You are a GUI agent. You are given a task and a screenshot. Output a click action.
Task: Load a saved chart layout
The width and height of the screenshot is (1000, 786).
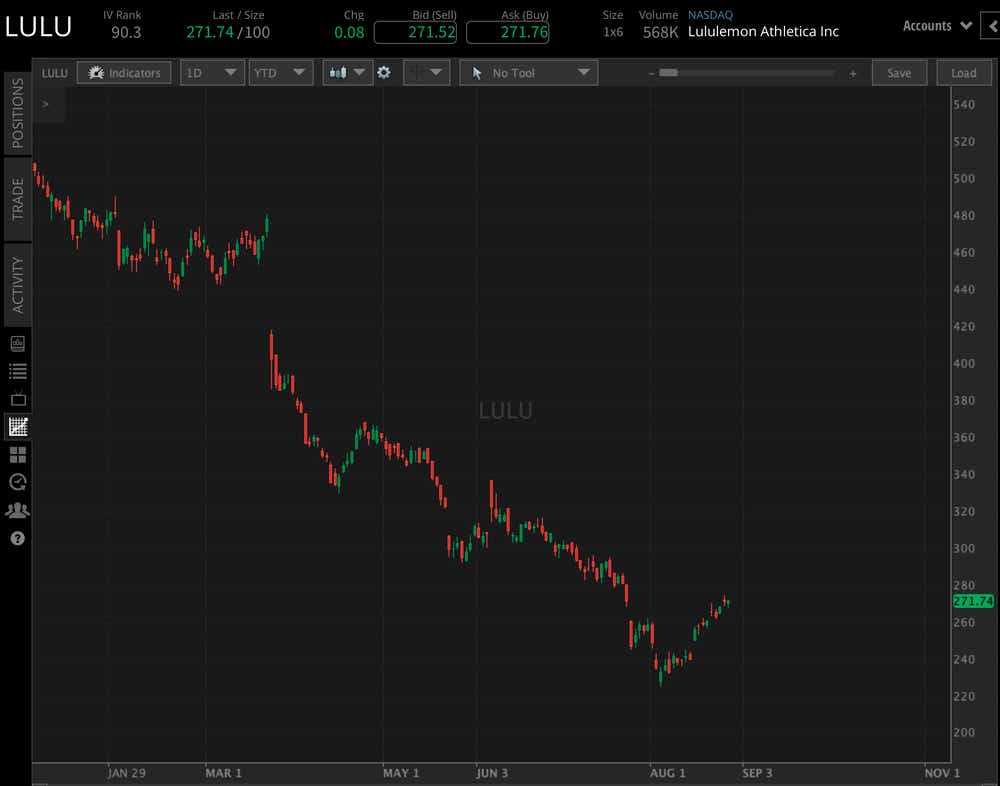tap(963, 72)
